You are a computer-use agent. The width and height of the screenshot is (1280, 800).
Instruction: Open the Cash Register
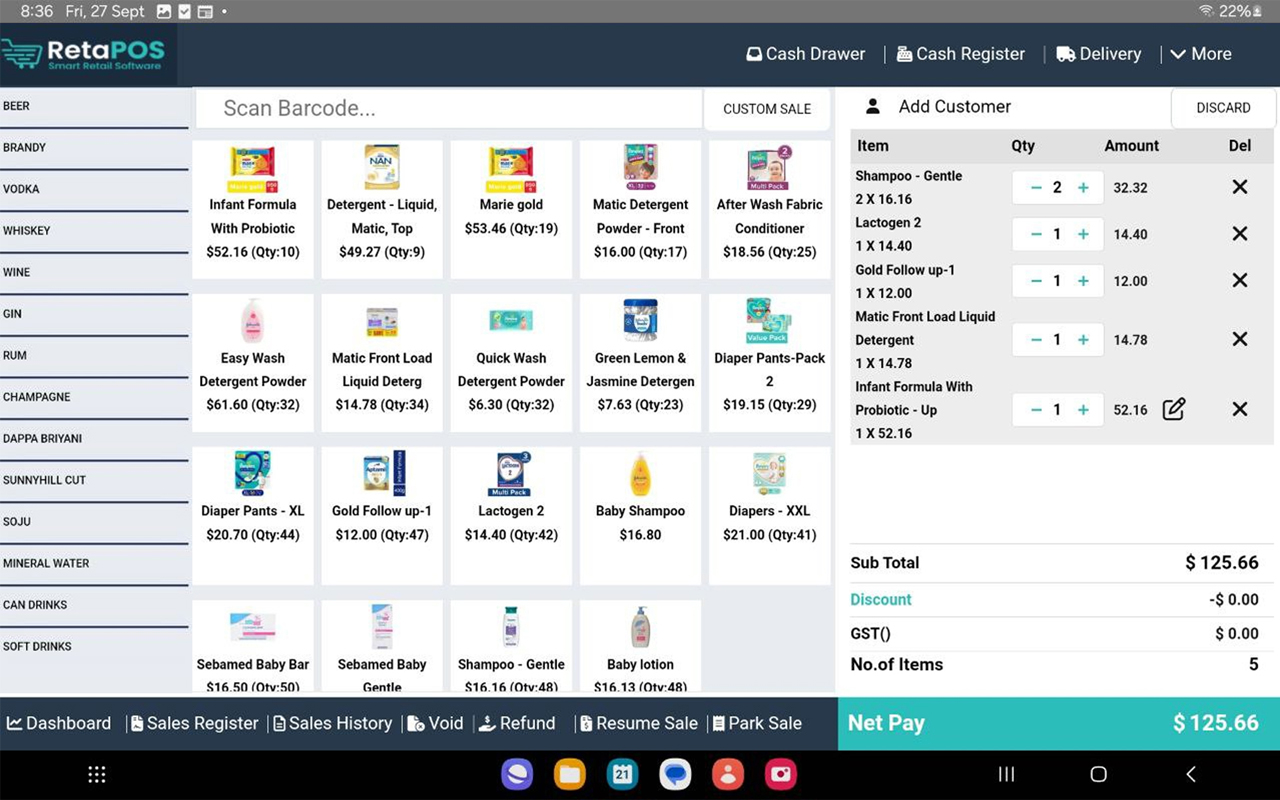960,54
